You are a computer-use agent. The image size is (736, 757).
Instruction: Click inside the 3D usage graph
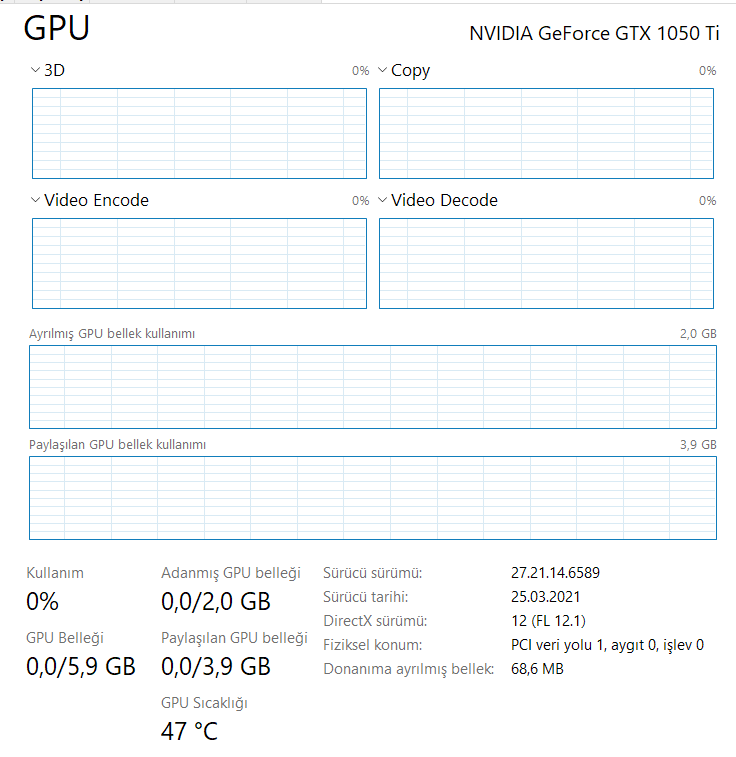click(x=200, y=133)
